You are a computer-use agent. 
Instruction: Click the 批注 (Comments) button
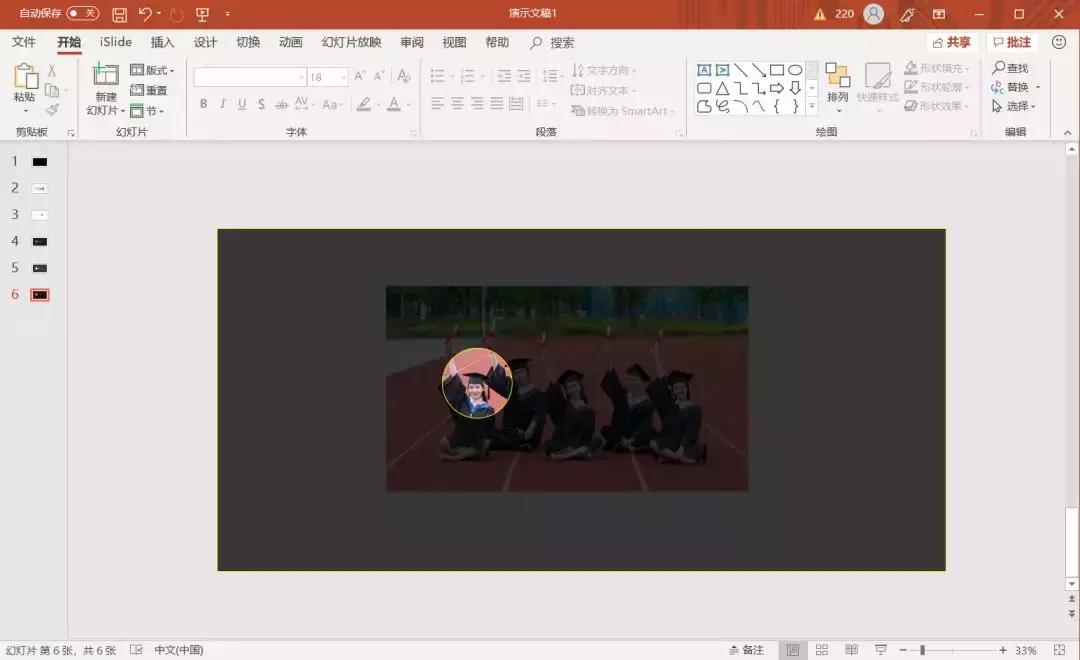click(x=1011, y=42)
